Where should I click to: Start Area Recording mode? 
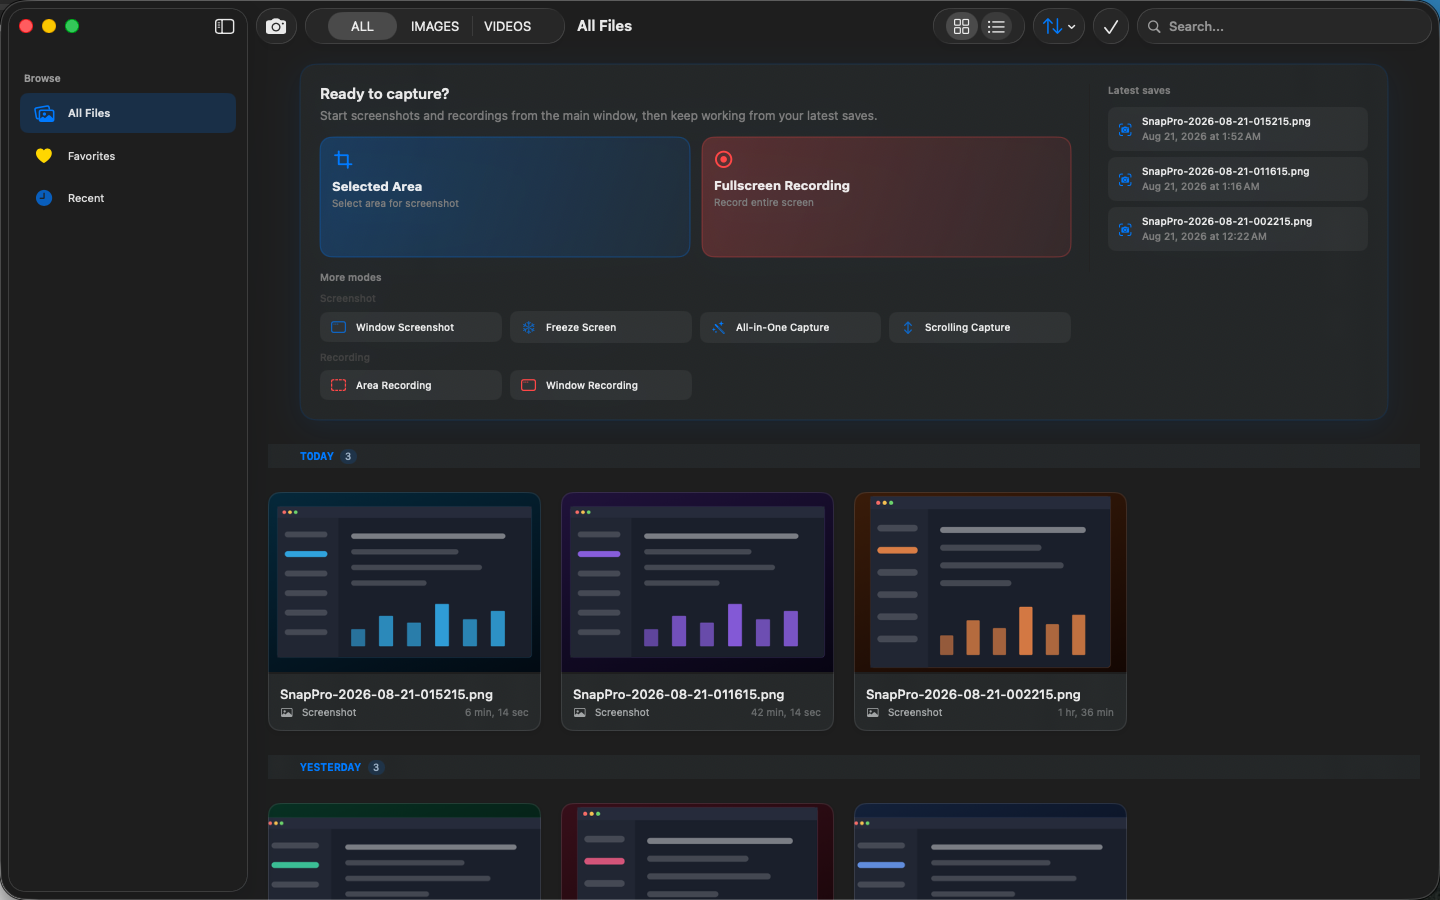click(411, 385)
